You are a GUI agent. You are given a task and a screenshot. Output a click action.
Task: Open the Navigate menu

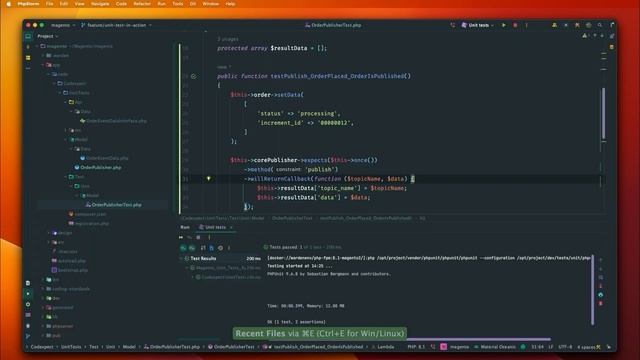click(100, 4)
